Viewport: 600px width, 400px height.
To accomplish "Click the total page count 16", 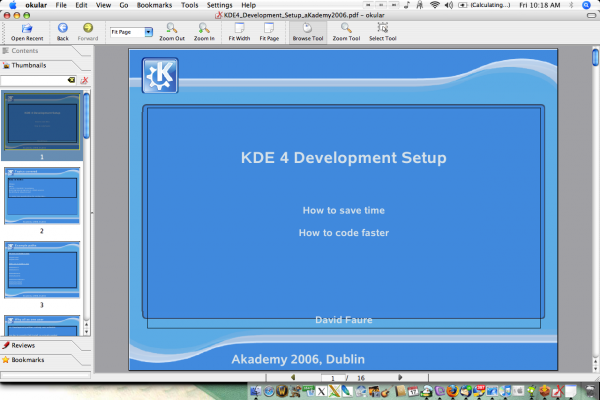I will 361,378.
